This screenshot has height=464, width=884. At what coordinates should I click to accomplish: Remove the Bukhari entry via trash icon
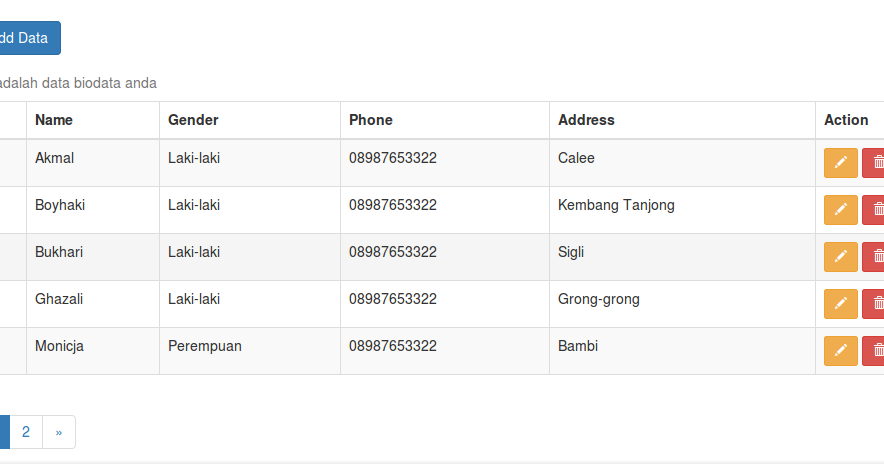coord(875,257)
